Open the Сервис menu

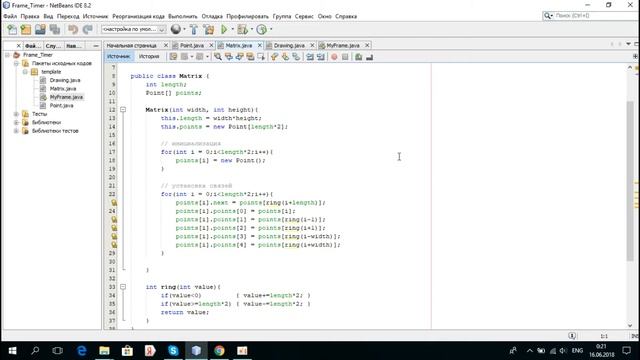point(304,16)
